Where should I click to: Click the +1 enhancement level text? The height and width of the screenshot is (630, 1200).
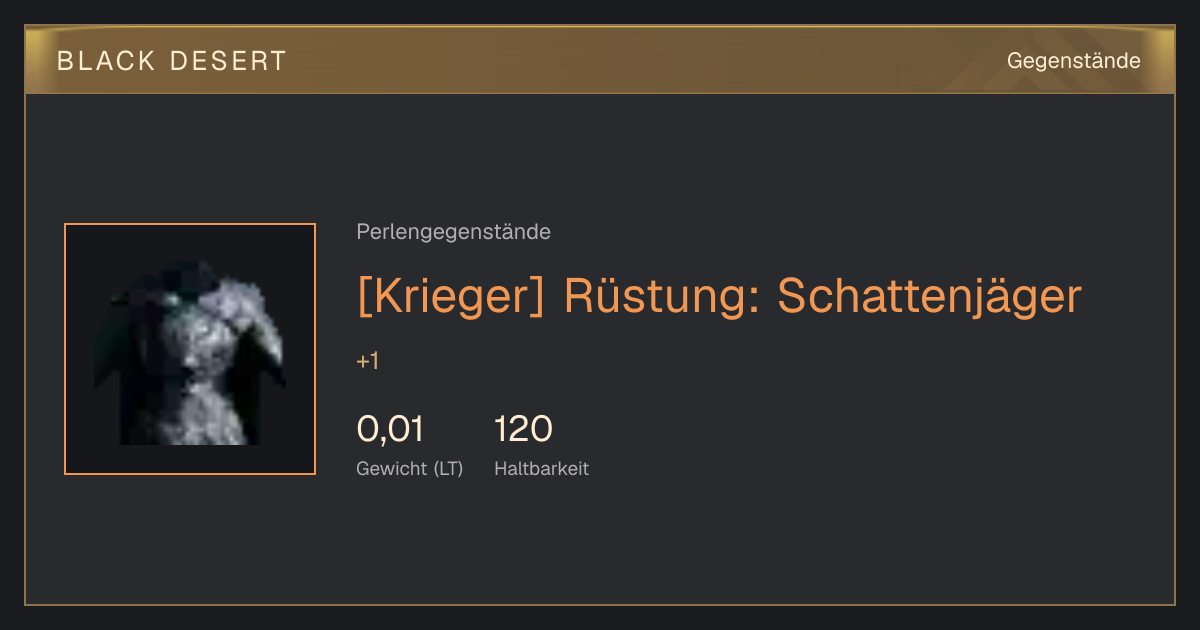point(367,361)
